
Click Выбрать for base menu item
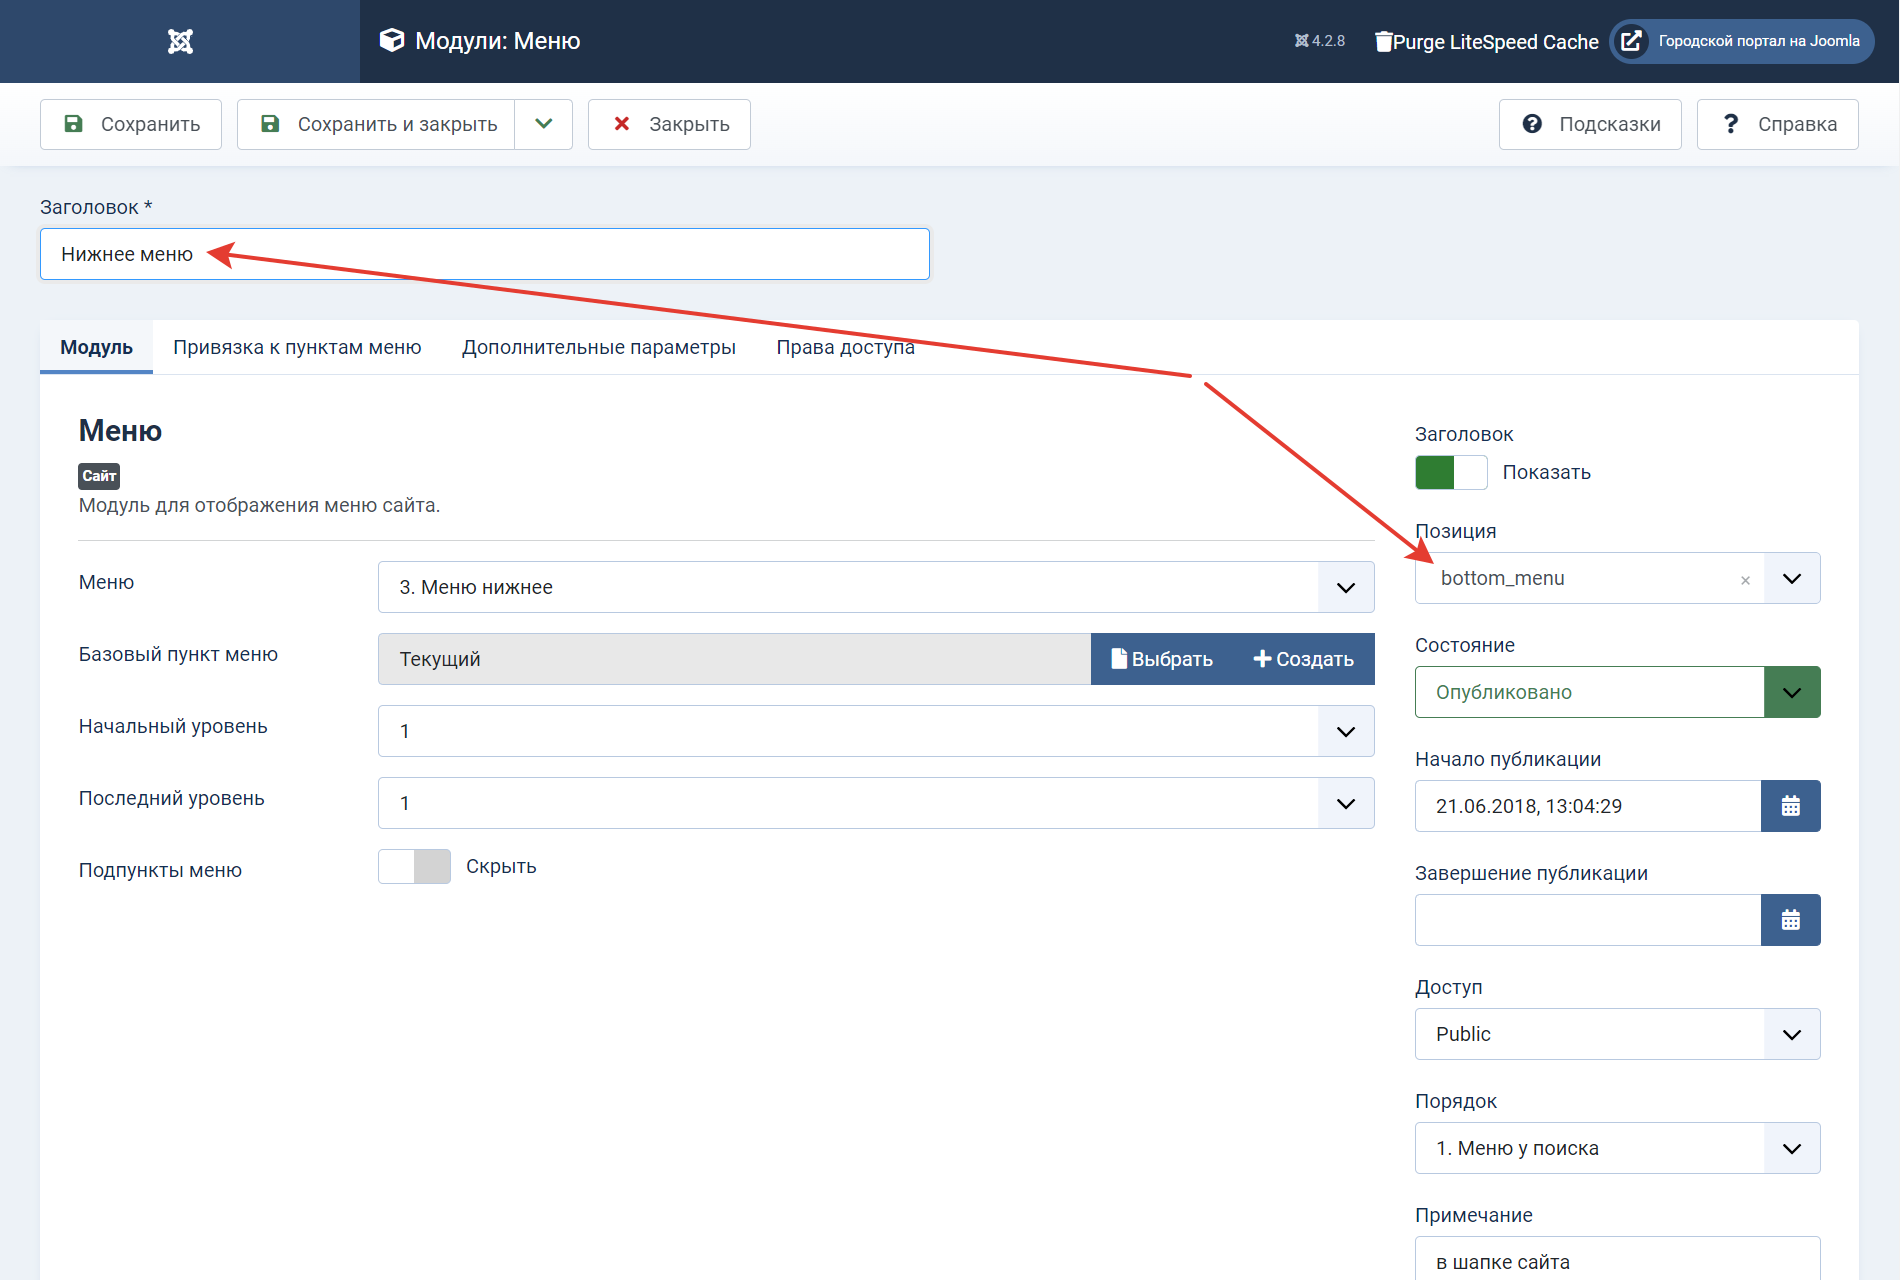pos(1162,659)
